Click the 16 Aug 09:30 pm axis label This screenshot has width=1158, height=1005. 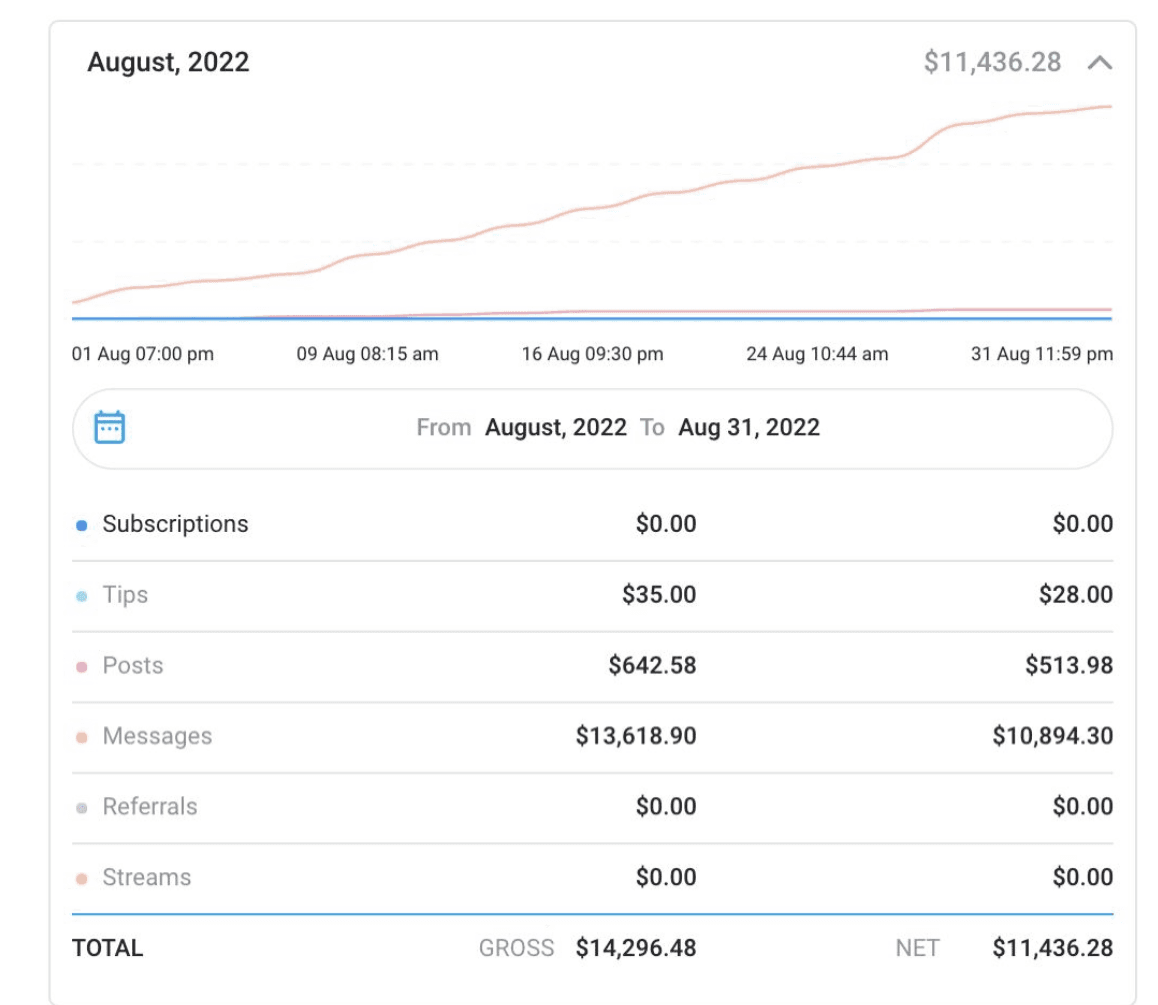point(592,354)
